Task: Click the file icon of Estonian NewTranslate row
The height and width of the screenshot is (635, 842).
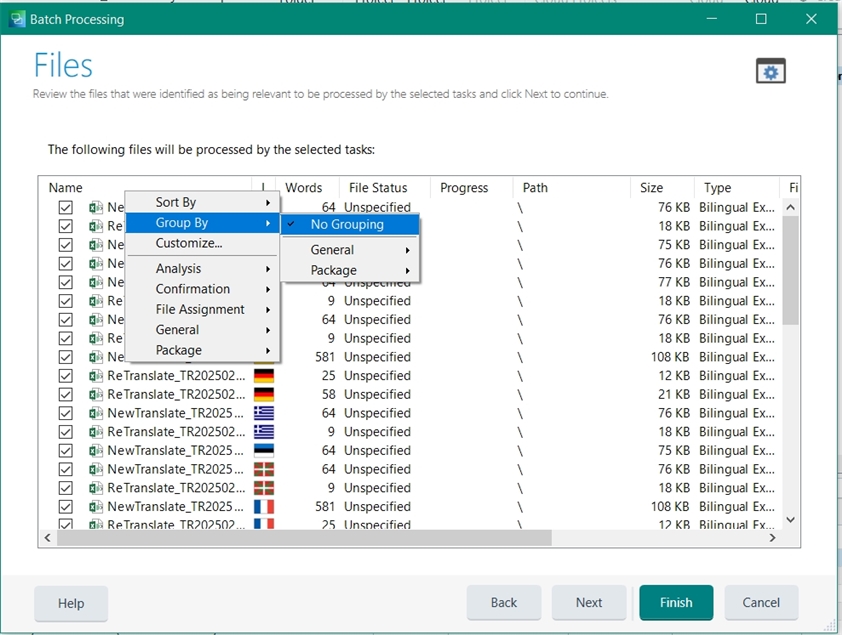Action: (x=96, y=451)
